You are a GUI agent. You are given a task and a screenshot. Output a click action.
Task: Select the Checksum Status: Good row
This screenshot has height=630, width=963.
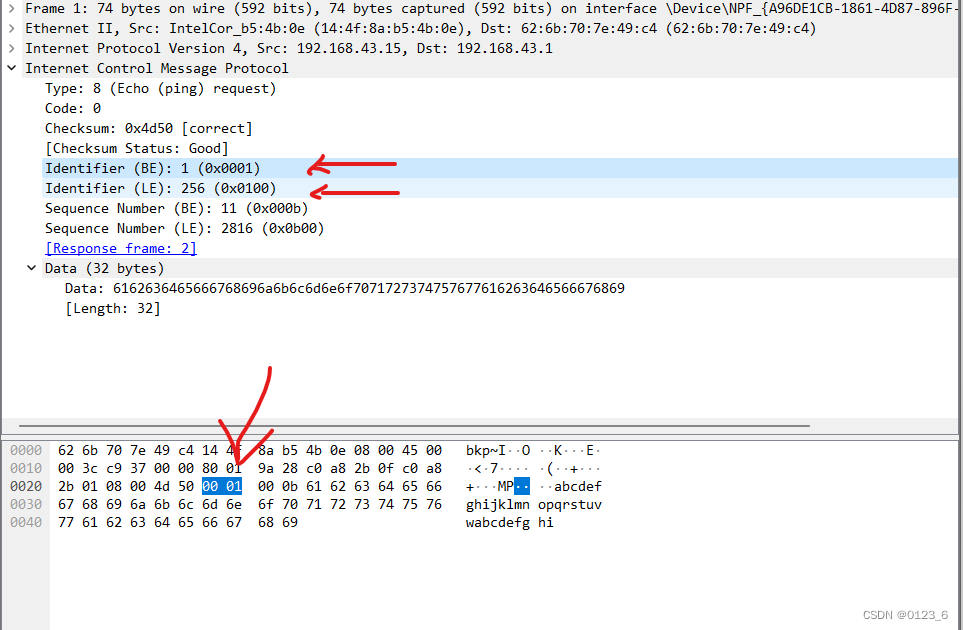click(136, 148)
